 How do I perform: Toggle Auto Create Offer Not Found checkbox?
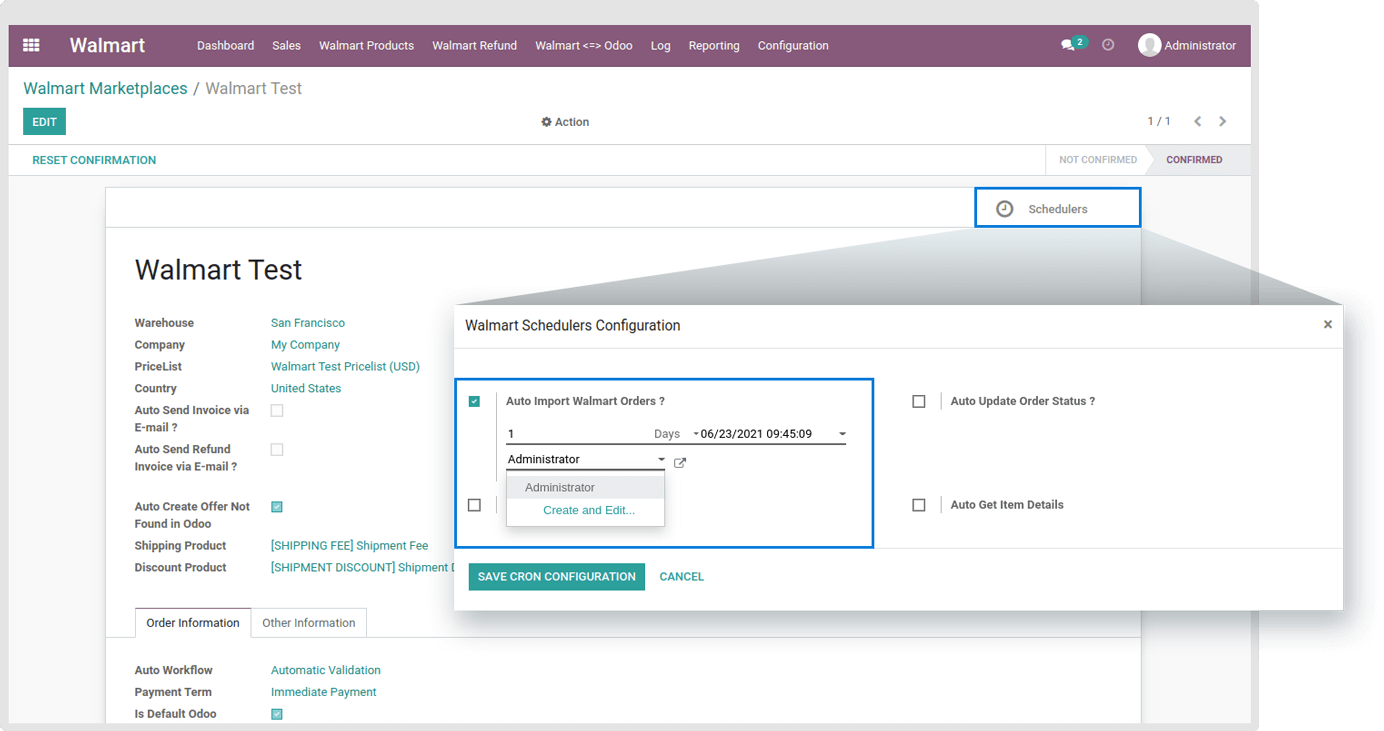tap(277, 507)
